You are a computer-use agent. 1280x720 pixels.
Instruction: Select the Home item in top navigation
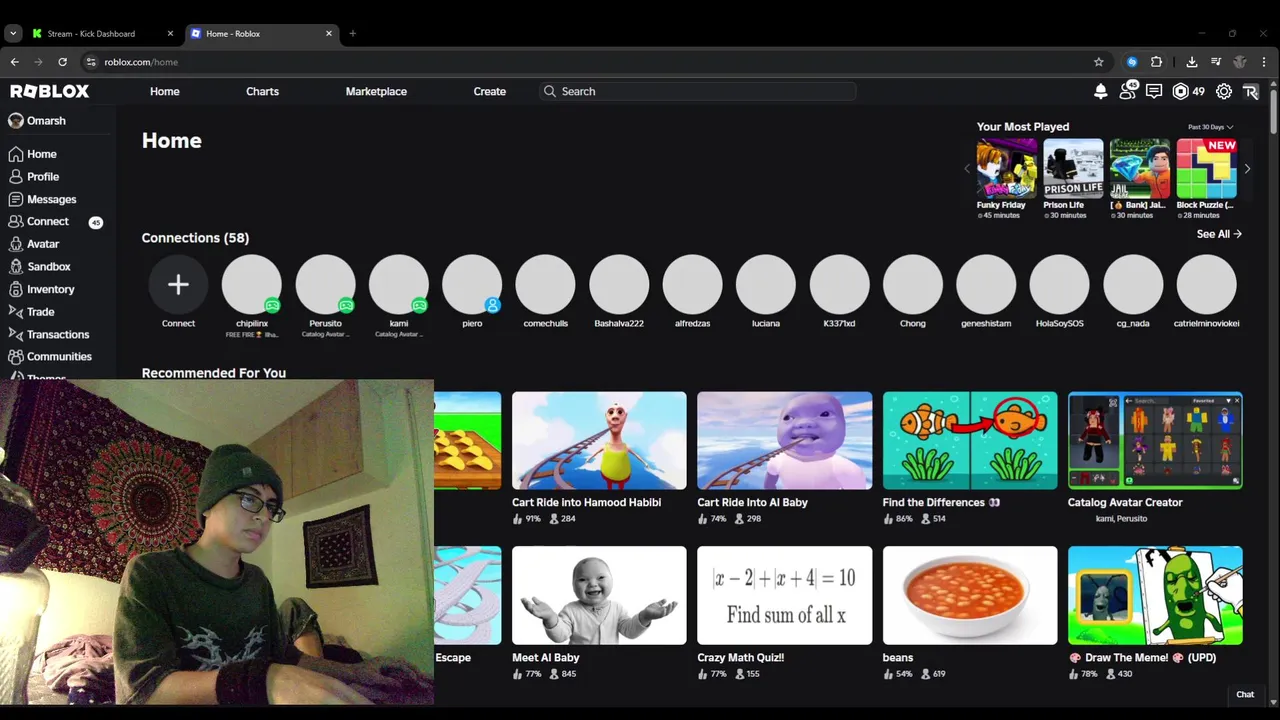165,91
